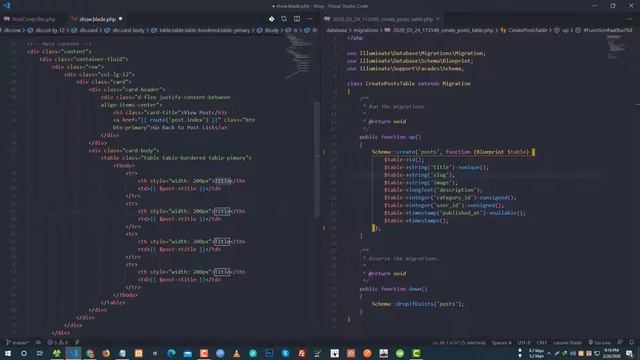Viewport: 640px width, 360px height.
Task: Open Mail app from taskbar
Action: pos(188,353)
